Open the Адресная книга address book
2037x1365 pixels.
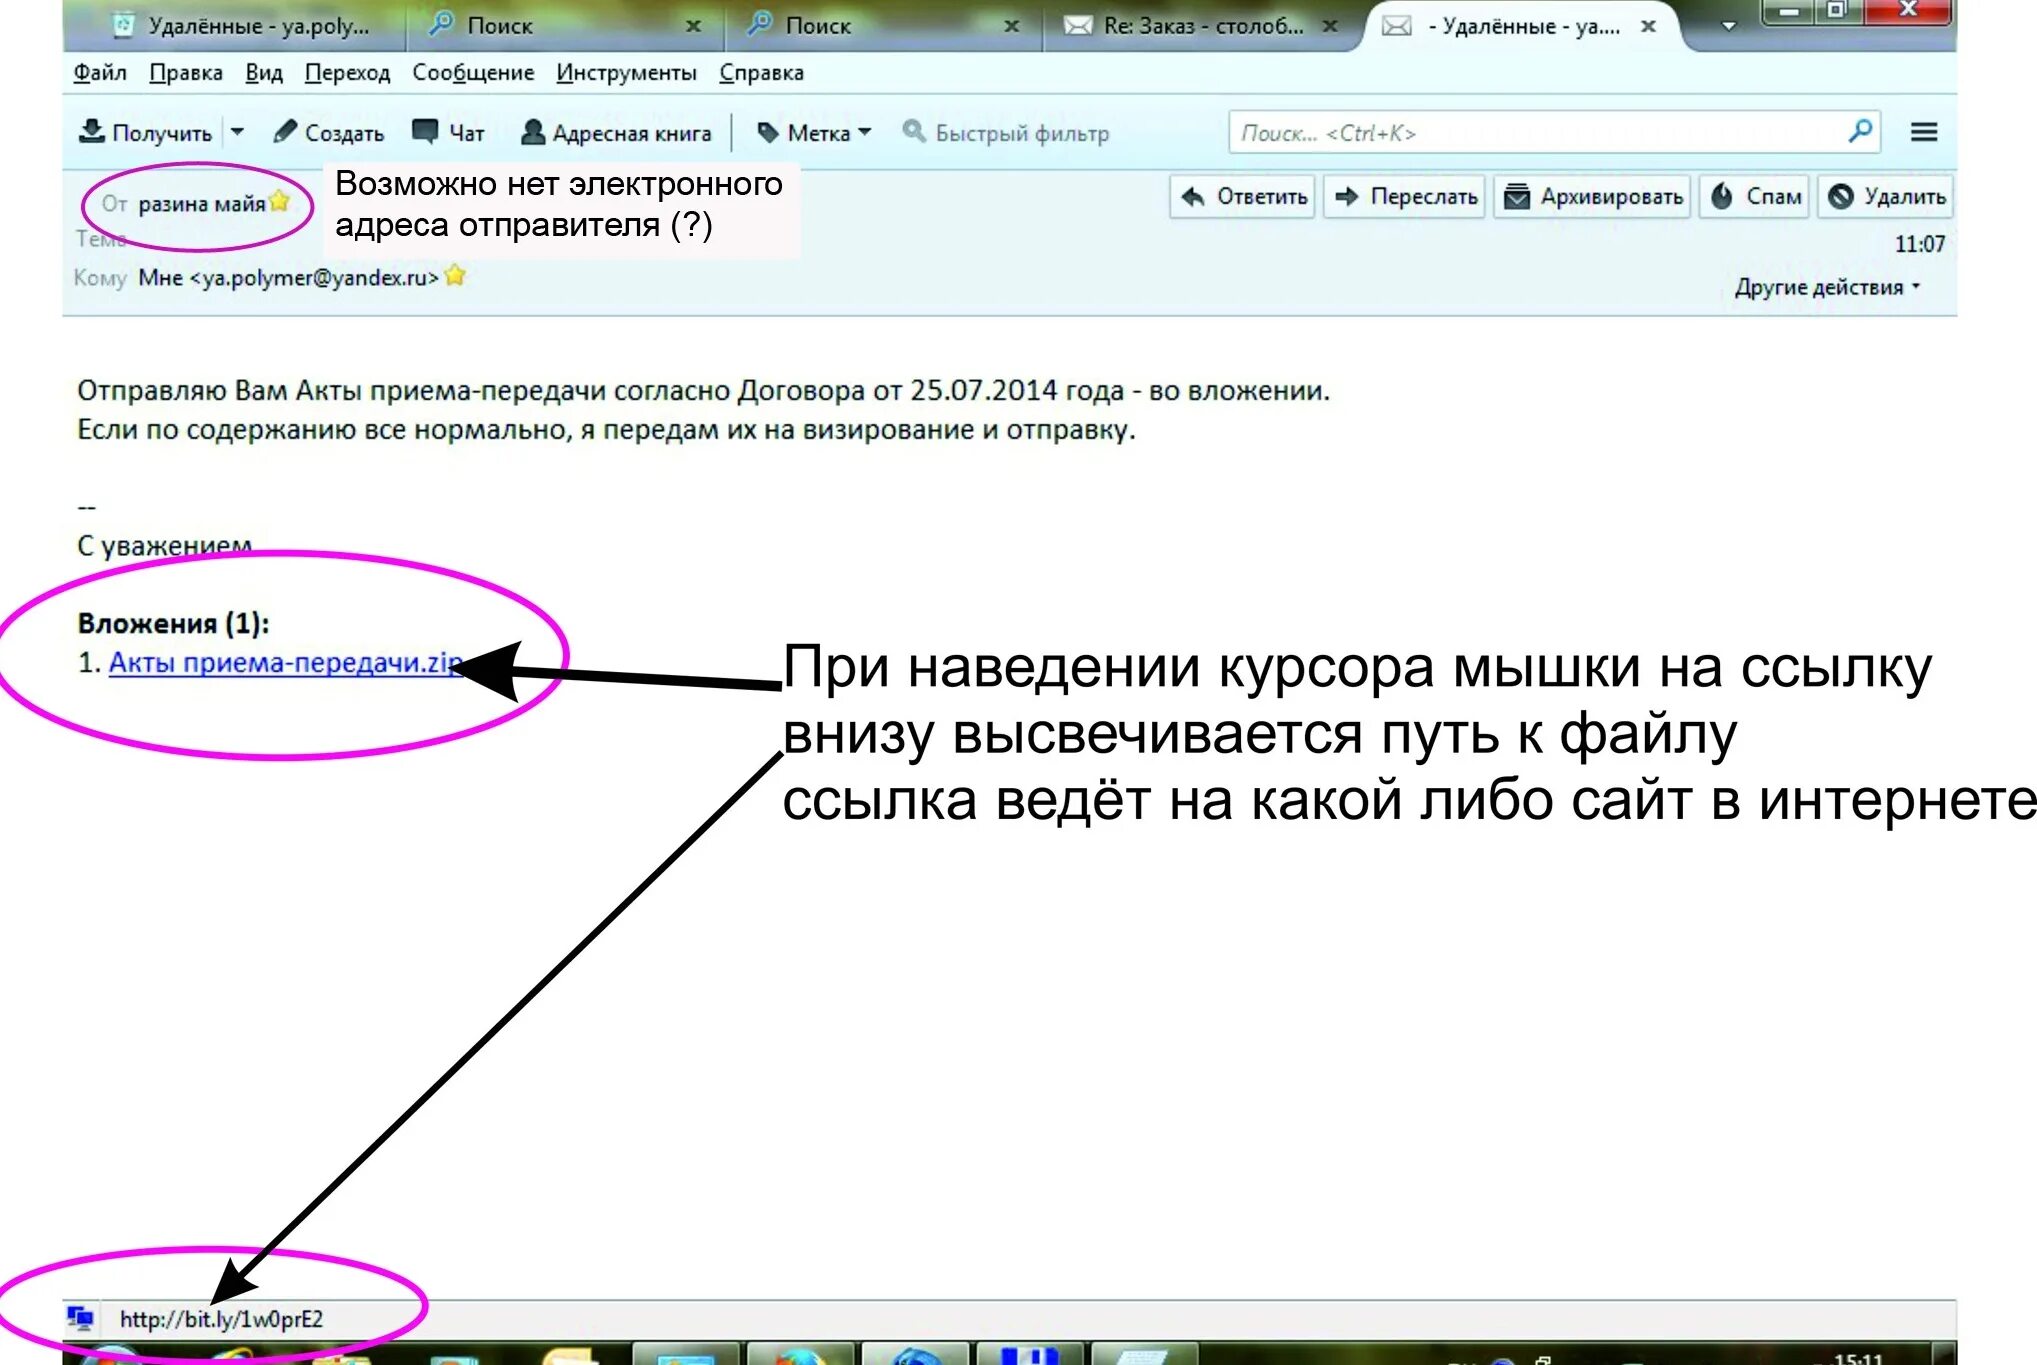pos(616,133)
